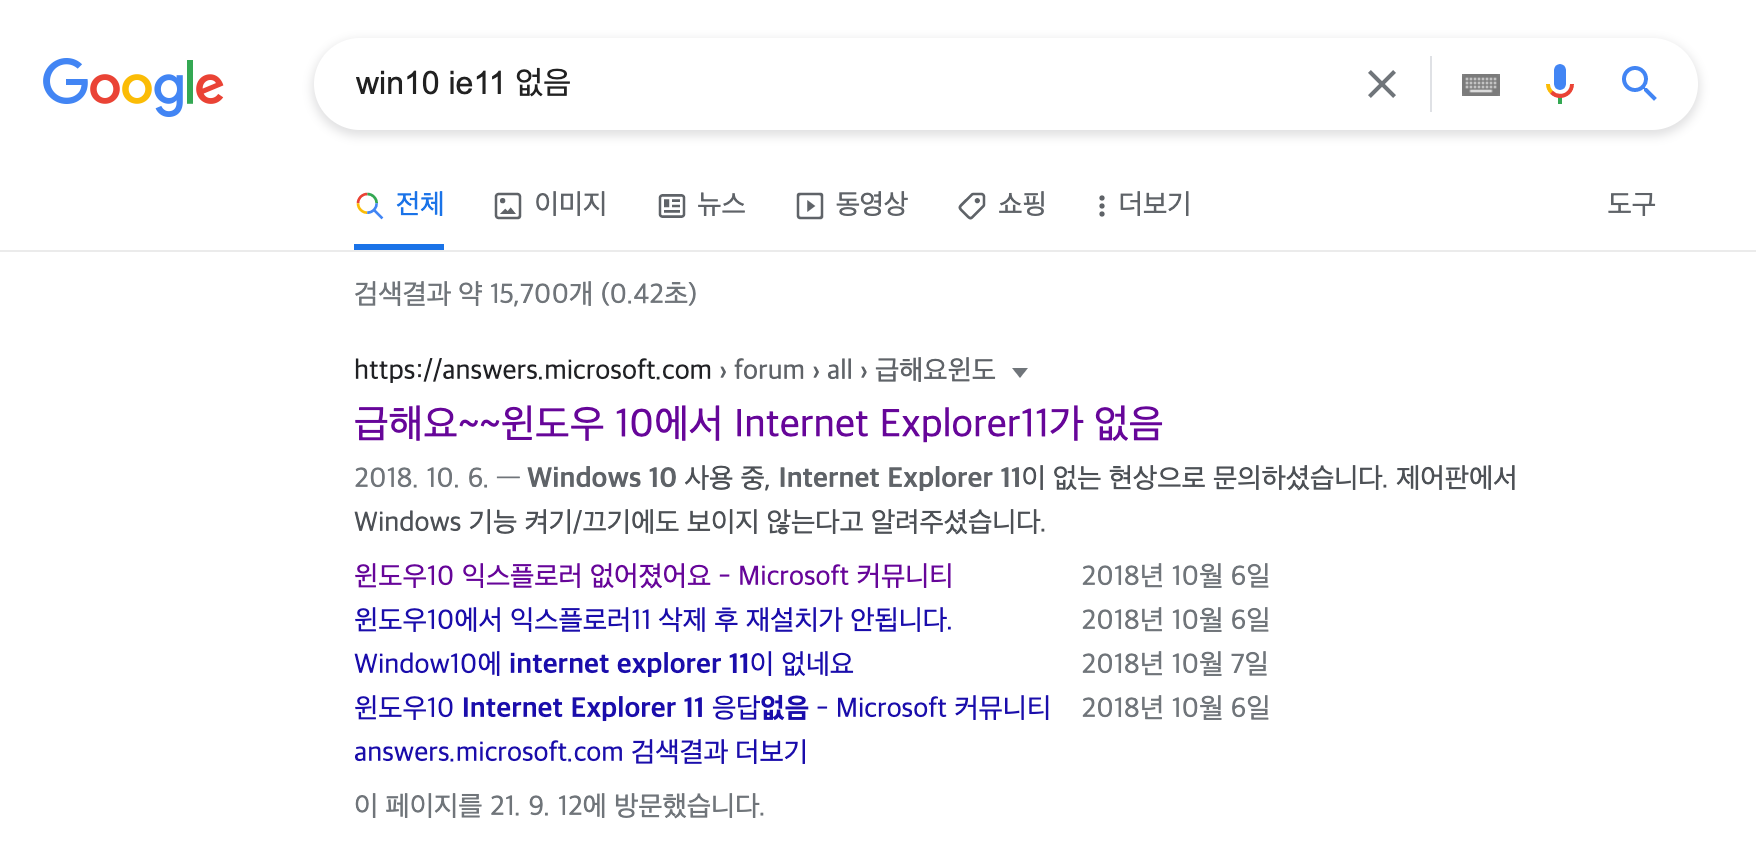The image size is (1756, 842).
Task: Click the play icon on 동영상 tab
Action: tap(809, 206)
